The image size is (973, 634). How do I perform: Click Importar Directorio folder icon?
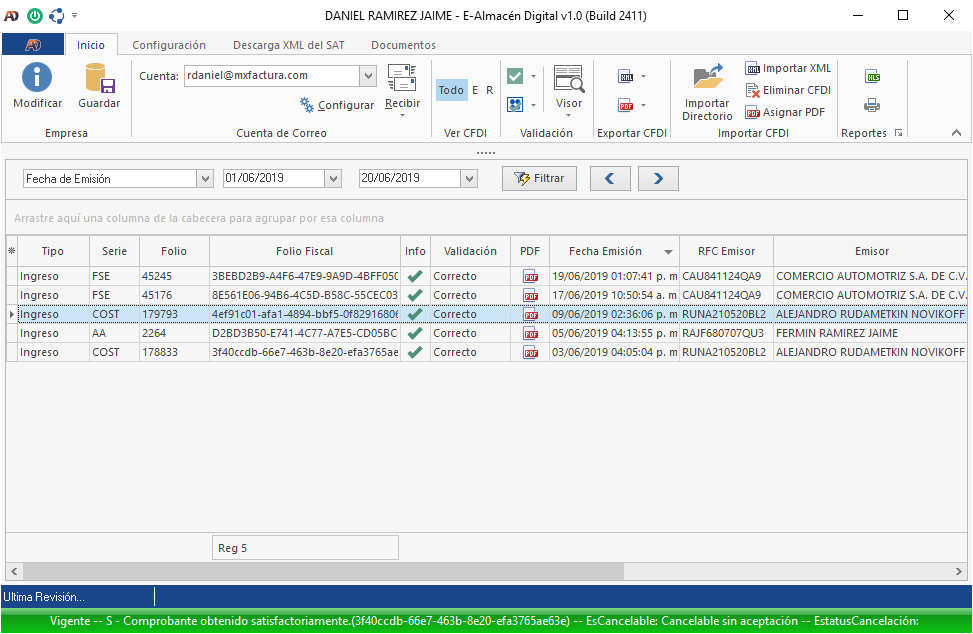tap(707, 80)
